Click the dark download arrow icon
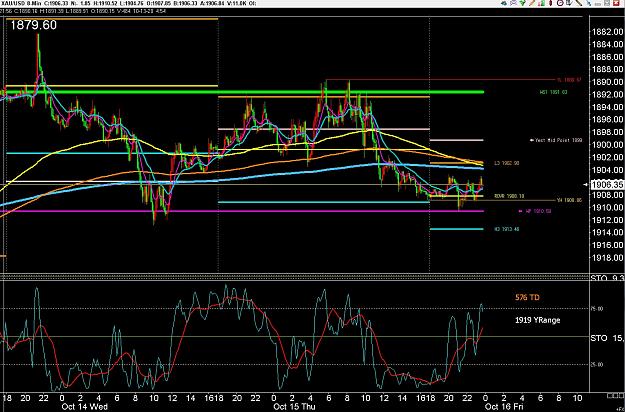625x412 pixels. click(569, 3)
